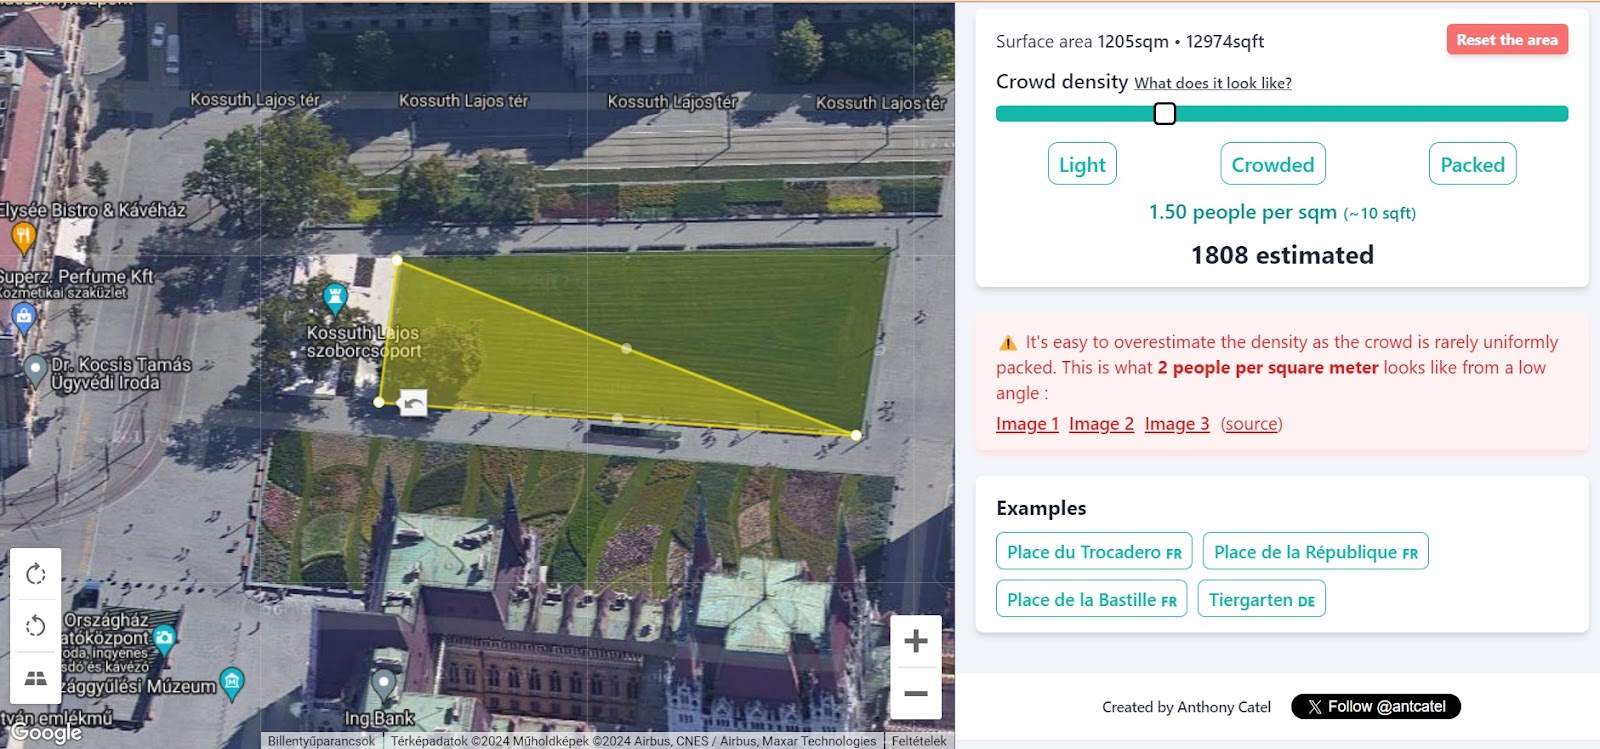Click the rotate map counterclockwise icon
1600x749 pixels.
(36, 626)
